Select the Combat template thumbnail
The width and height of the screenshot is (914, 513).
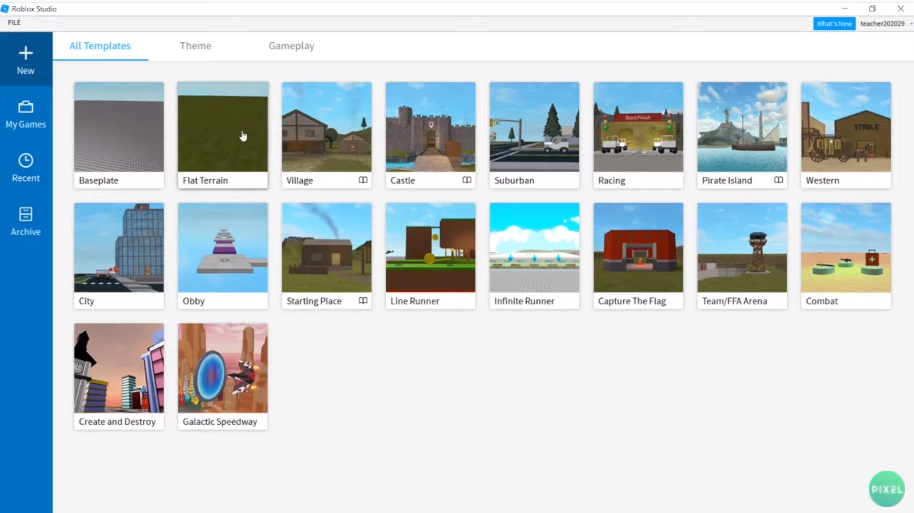point(846,248)
